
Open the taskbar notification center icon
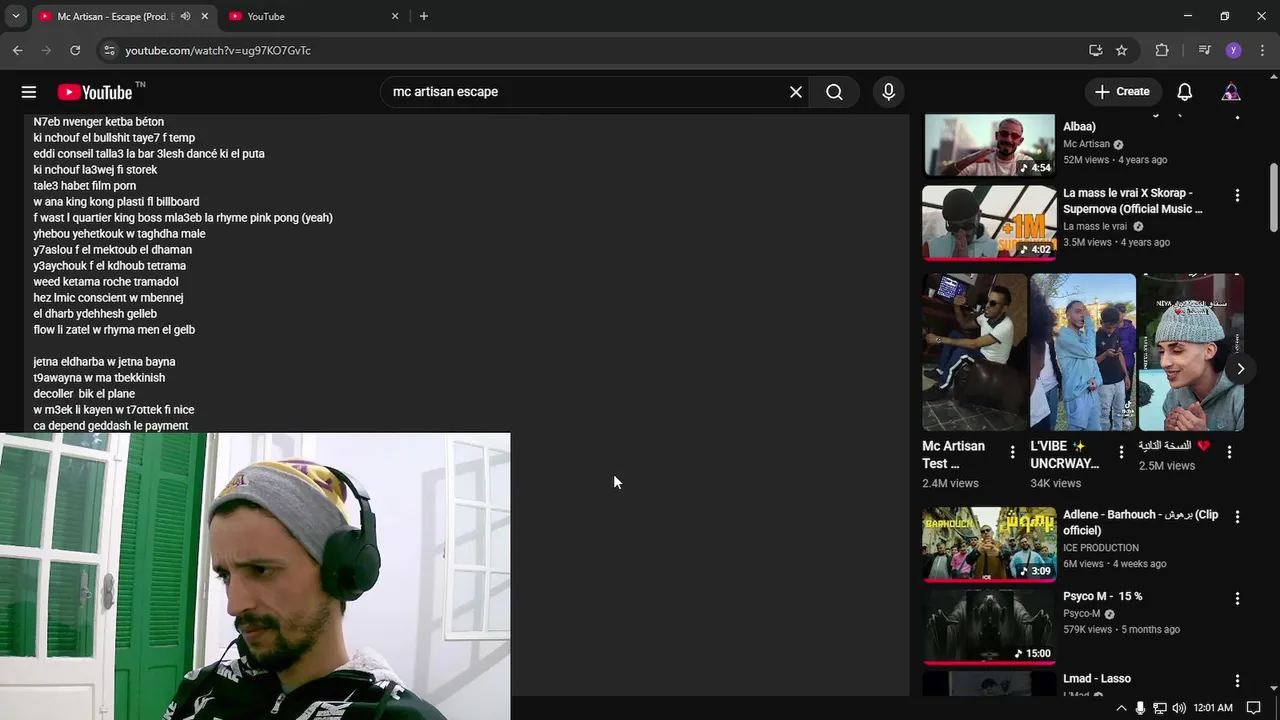point(1254,708)
